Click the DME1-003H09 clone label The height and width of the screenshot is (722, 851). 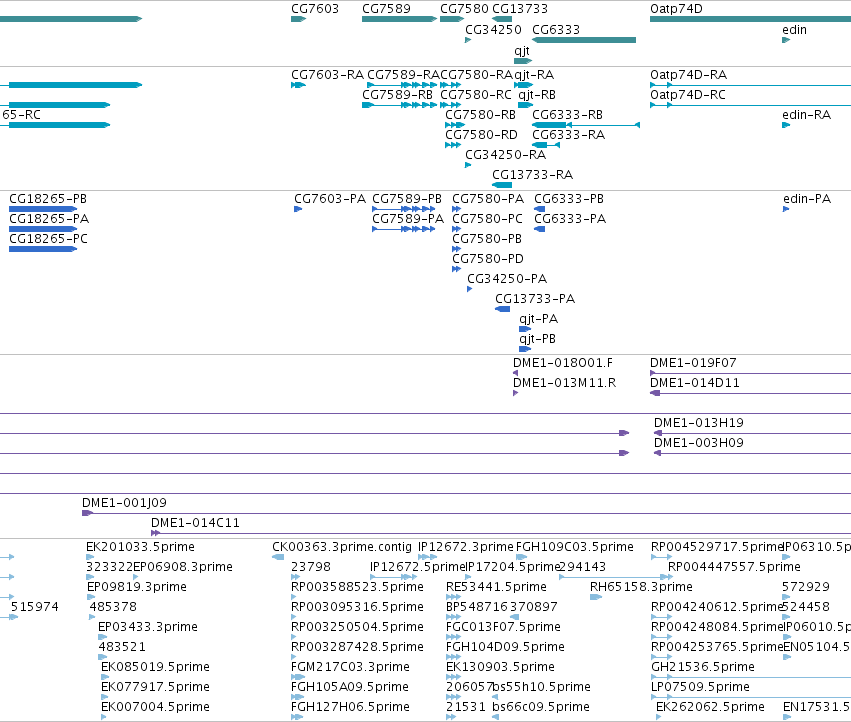coord(698,443)
